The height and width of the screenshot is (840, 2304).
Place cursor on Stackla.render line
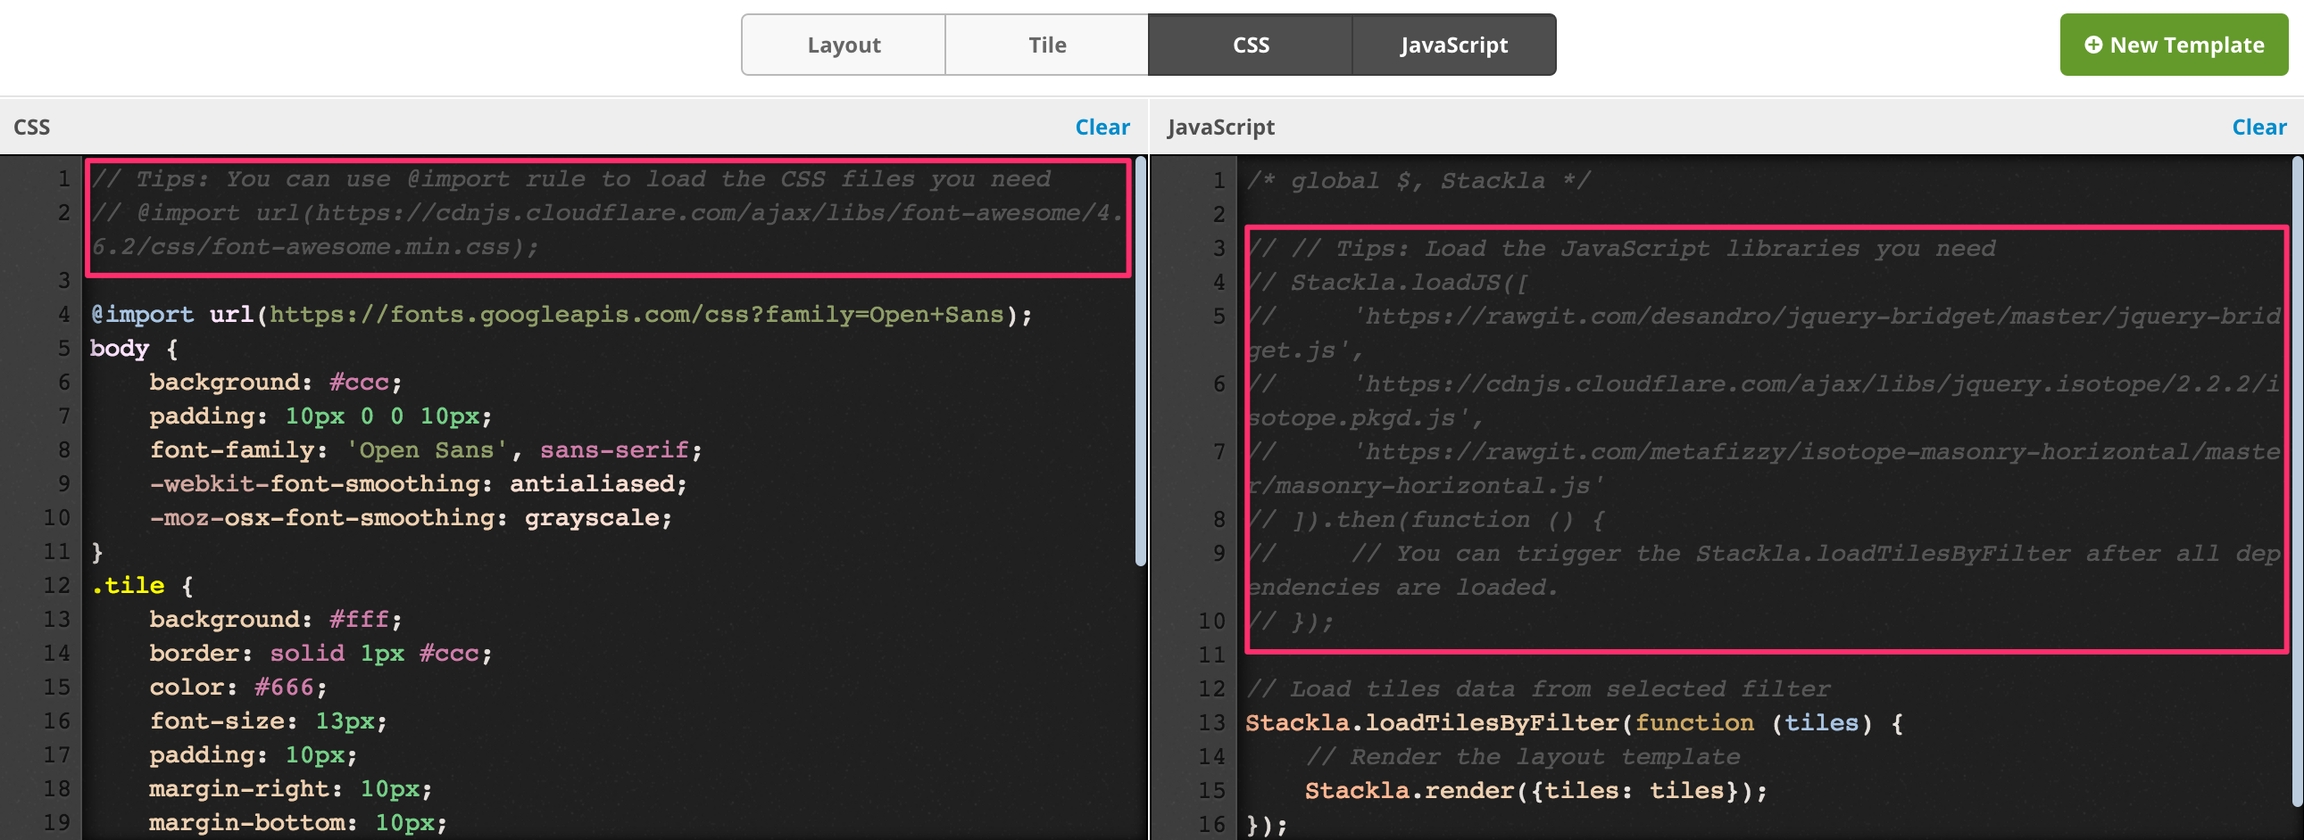(1535, 791)
